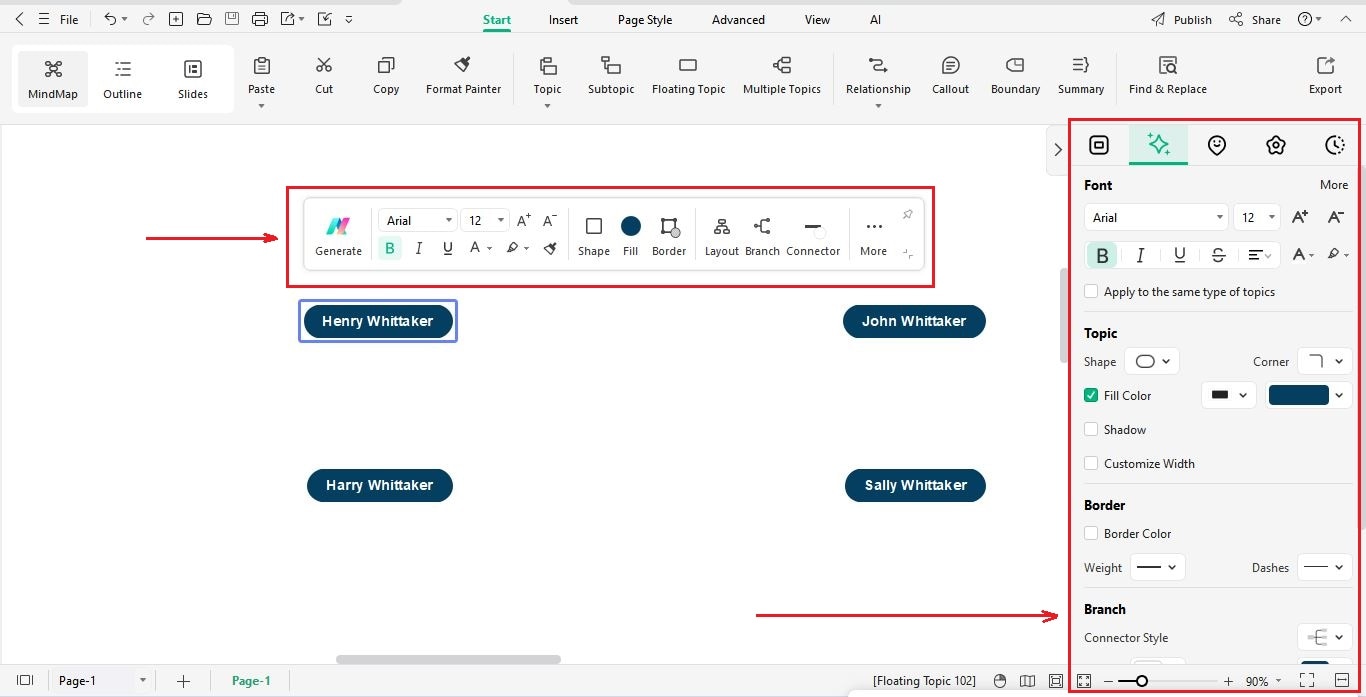Select the Henry Whittaker topic node
Image resolution: width=1366 pixels, height=697 pixels.
[x=377, y=321]
